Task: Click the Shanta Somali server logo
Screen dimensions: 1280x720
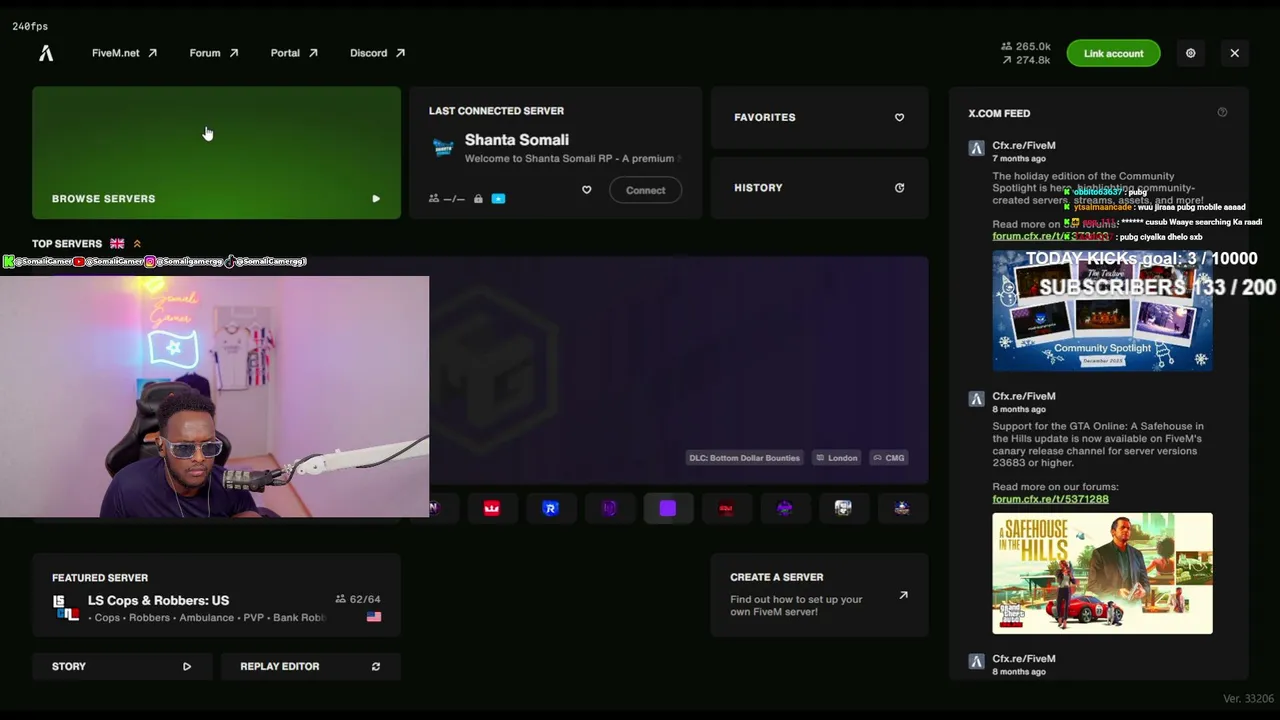Action: [x=442, y=148]
